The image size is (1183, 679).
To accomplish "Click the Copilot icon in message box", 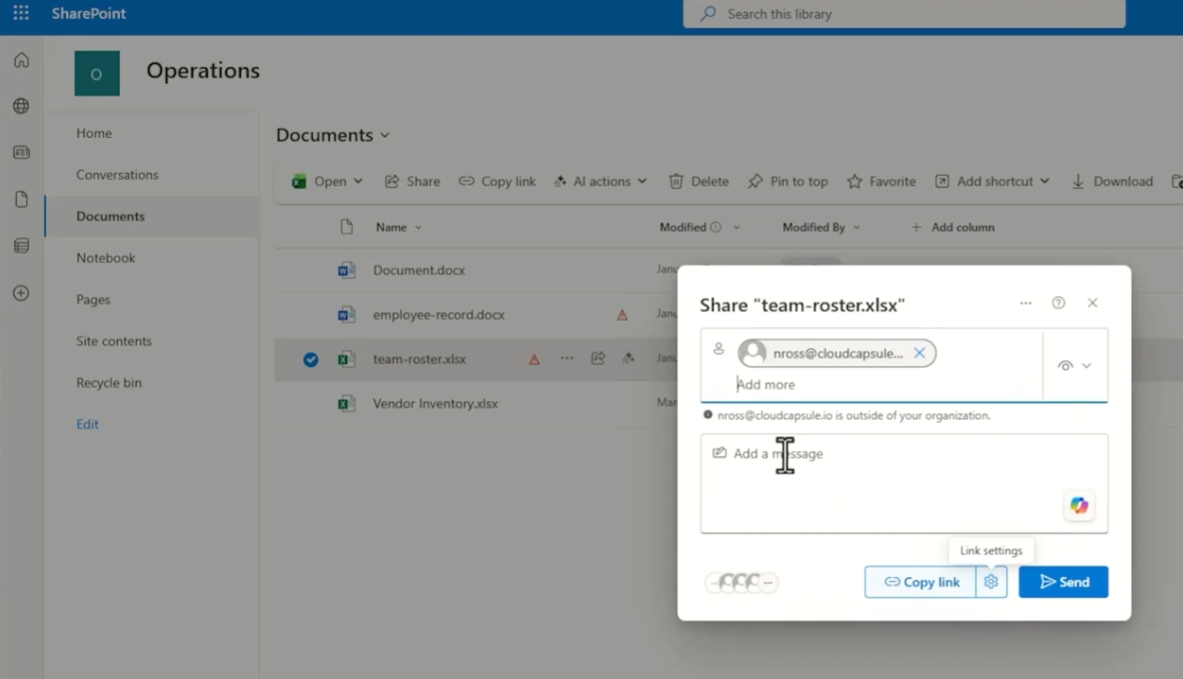I will tap(1079, 506).
